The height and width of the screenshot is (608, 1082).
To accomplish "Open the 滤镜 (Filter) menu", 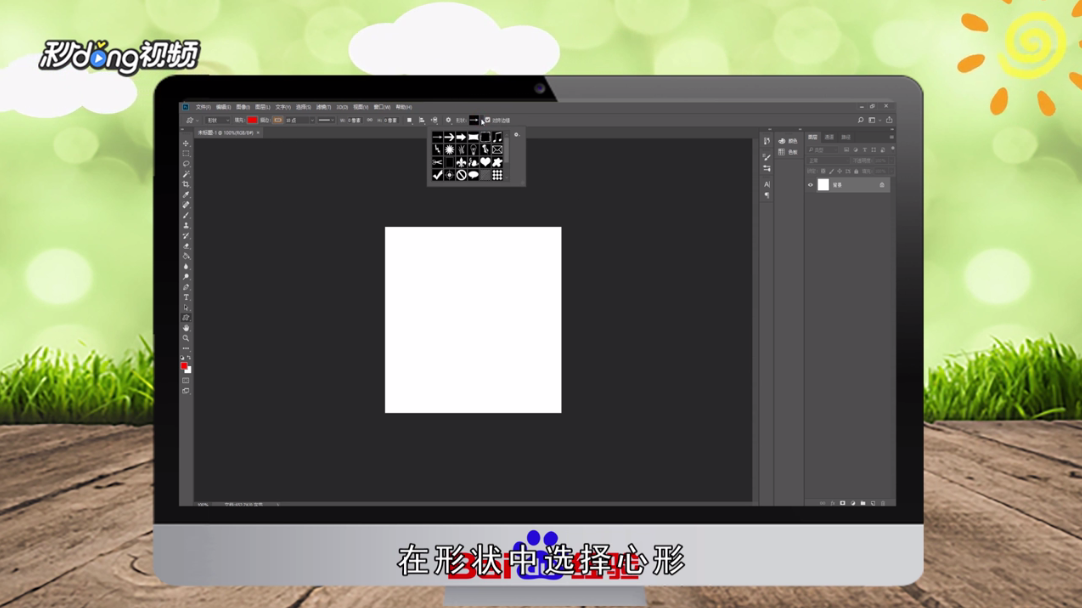I will click(x=324, y=107).
